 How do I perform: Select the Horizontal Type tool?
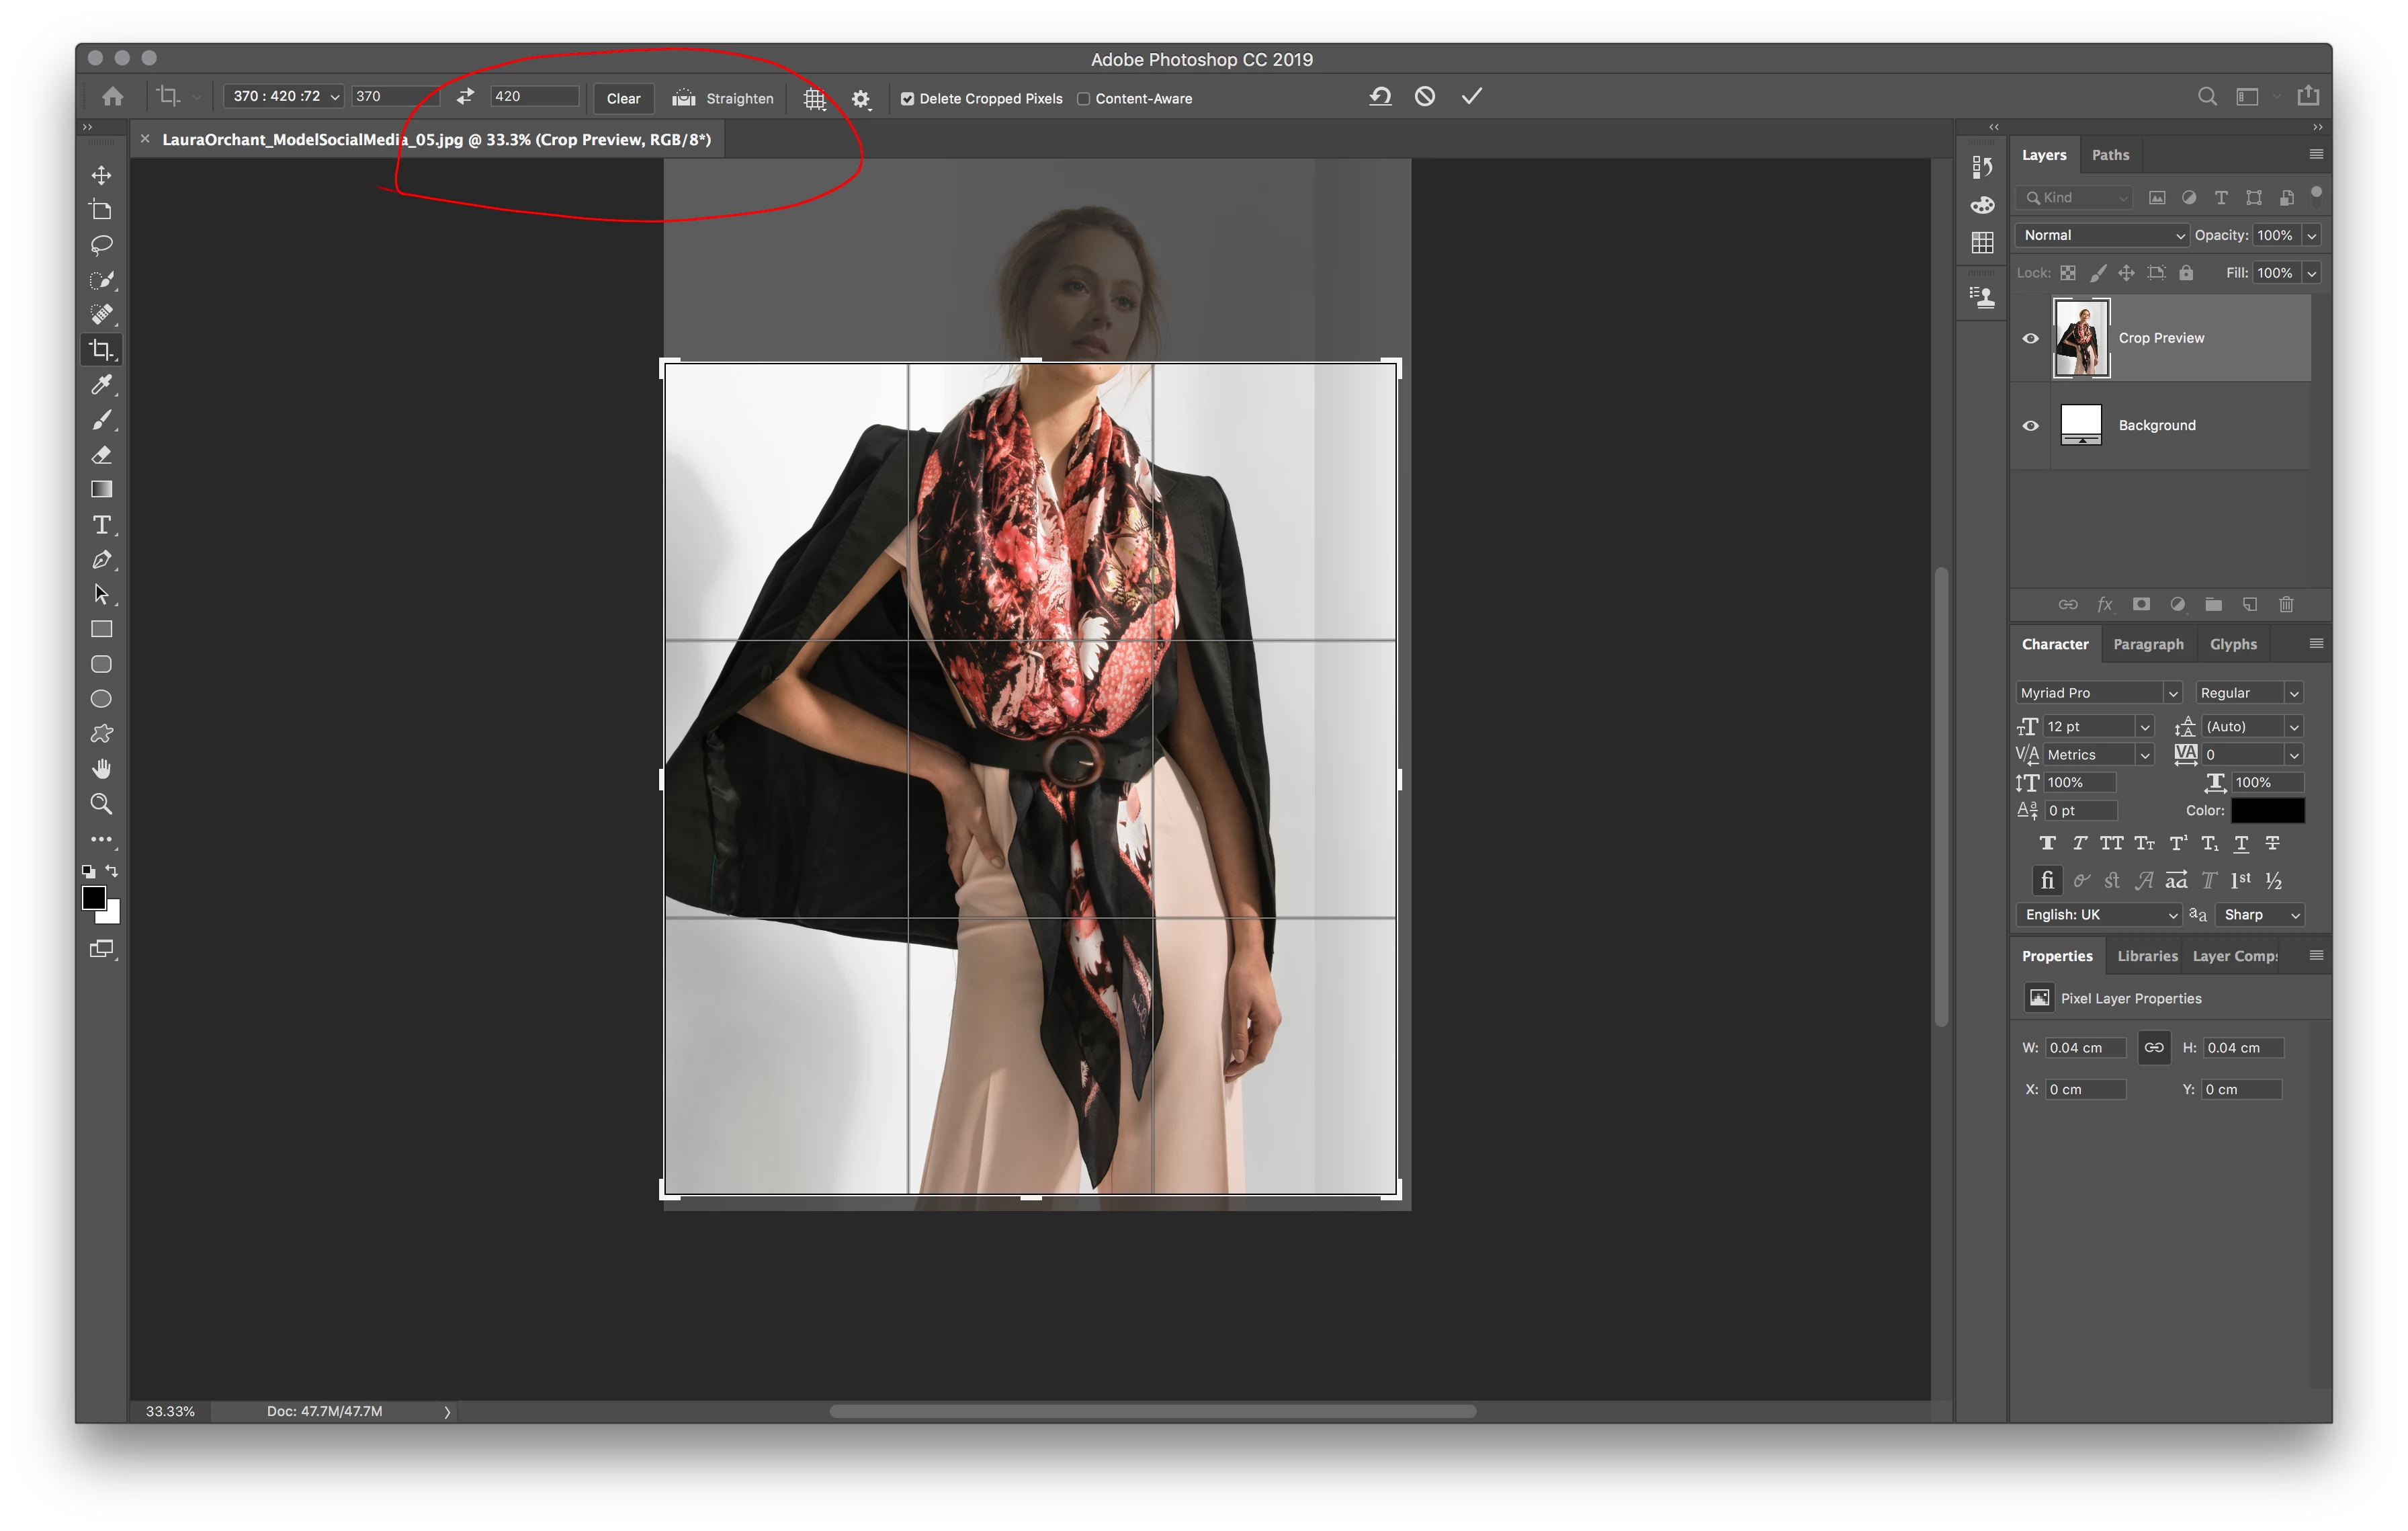tap(101, 525)
